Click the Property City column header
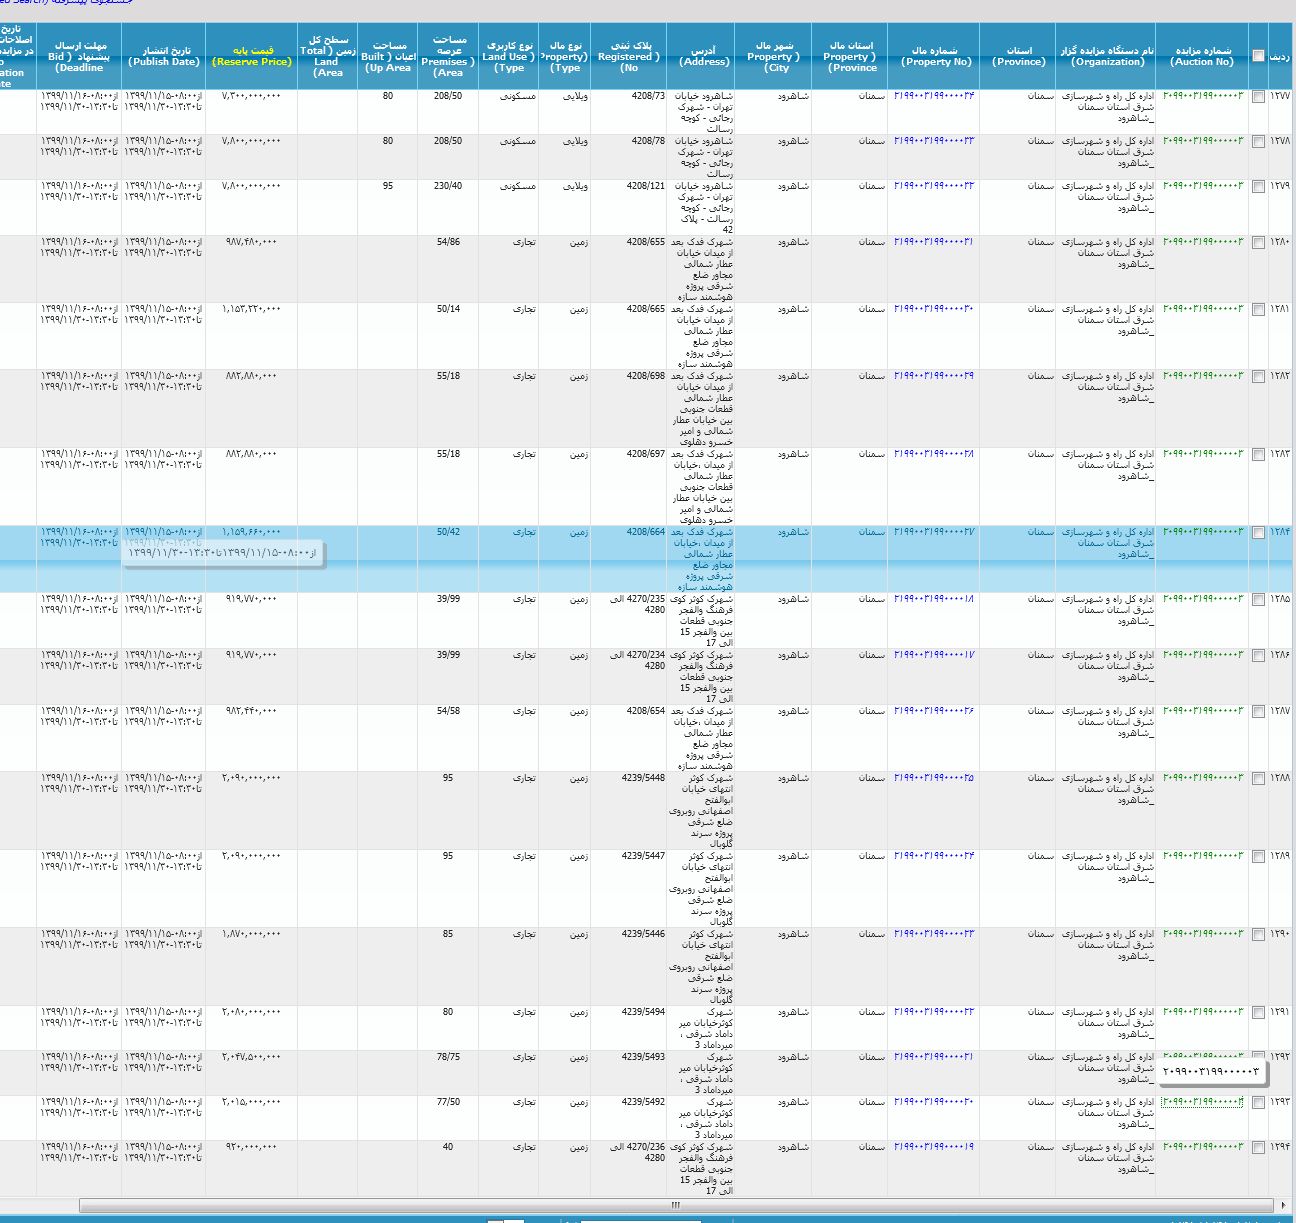1296x1223 pixels. point(774,57)
